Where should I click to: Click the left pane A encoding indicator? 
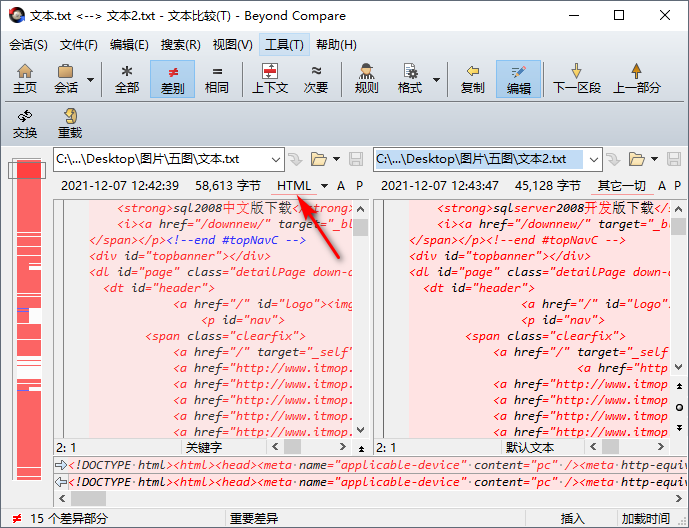click(x=341, y=186)
